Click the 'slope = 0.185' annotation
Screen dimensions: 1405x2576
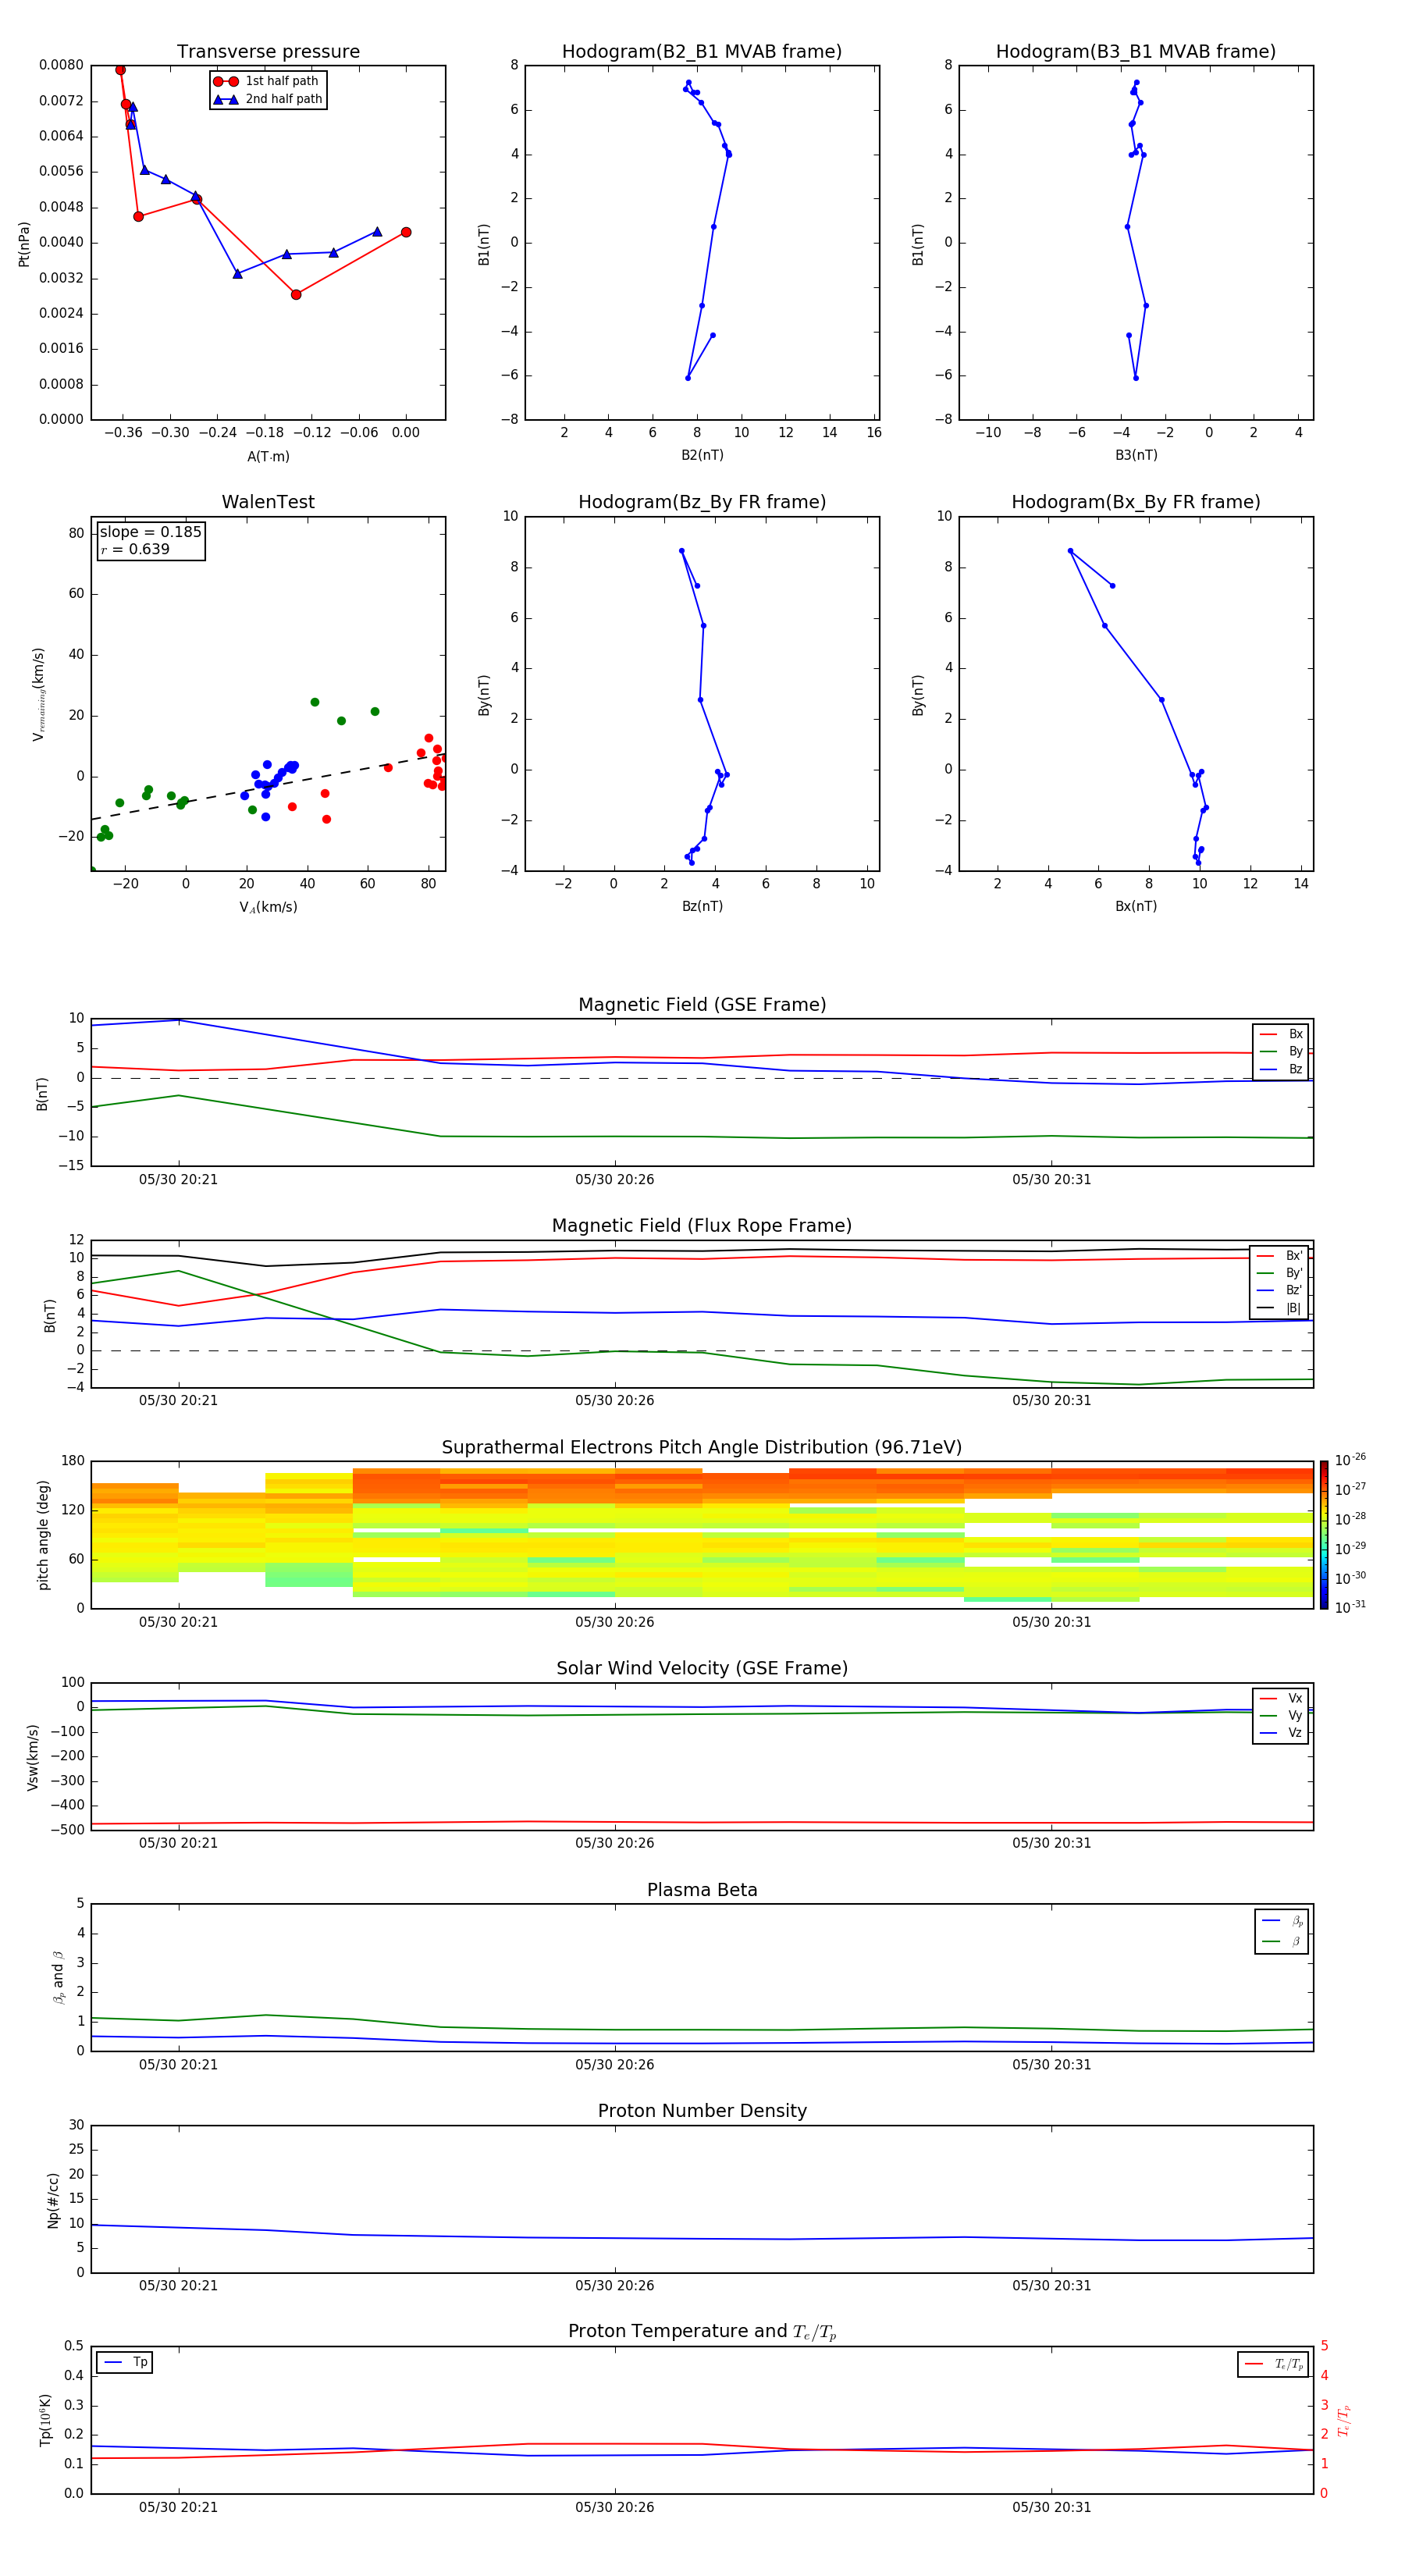pos(151,532)
